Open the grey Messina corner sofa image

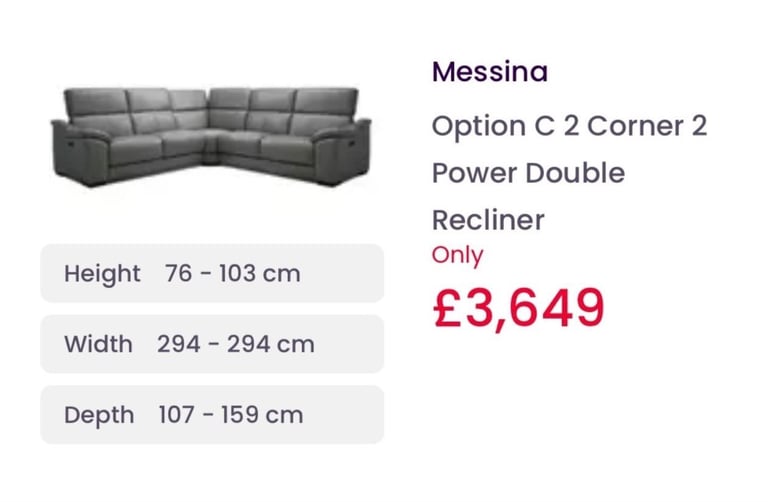point(212,137)
